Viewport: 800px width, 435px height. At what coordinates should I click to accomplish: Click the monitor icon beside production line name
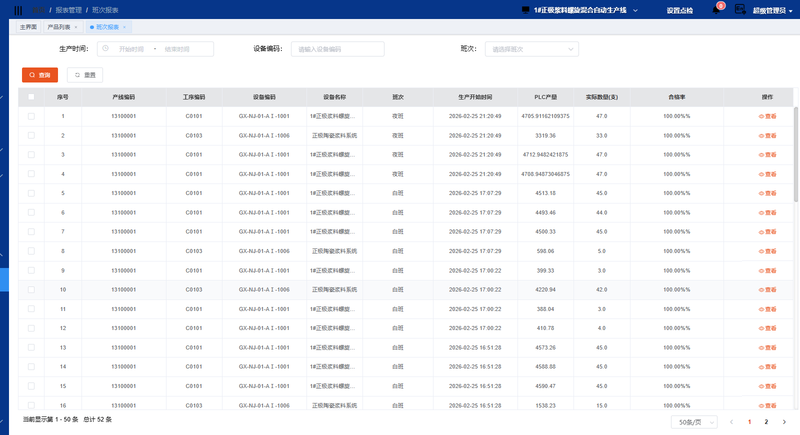pyautogui.click(x=526, y=9)
